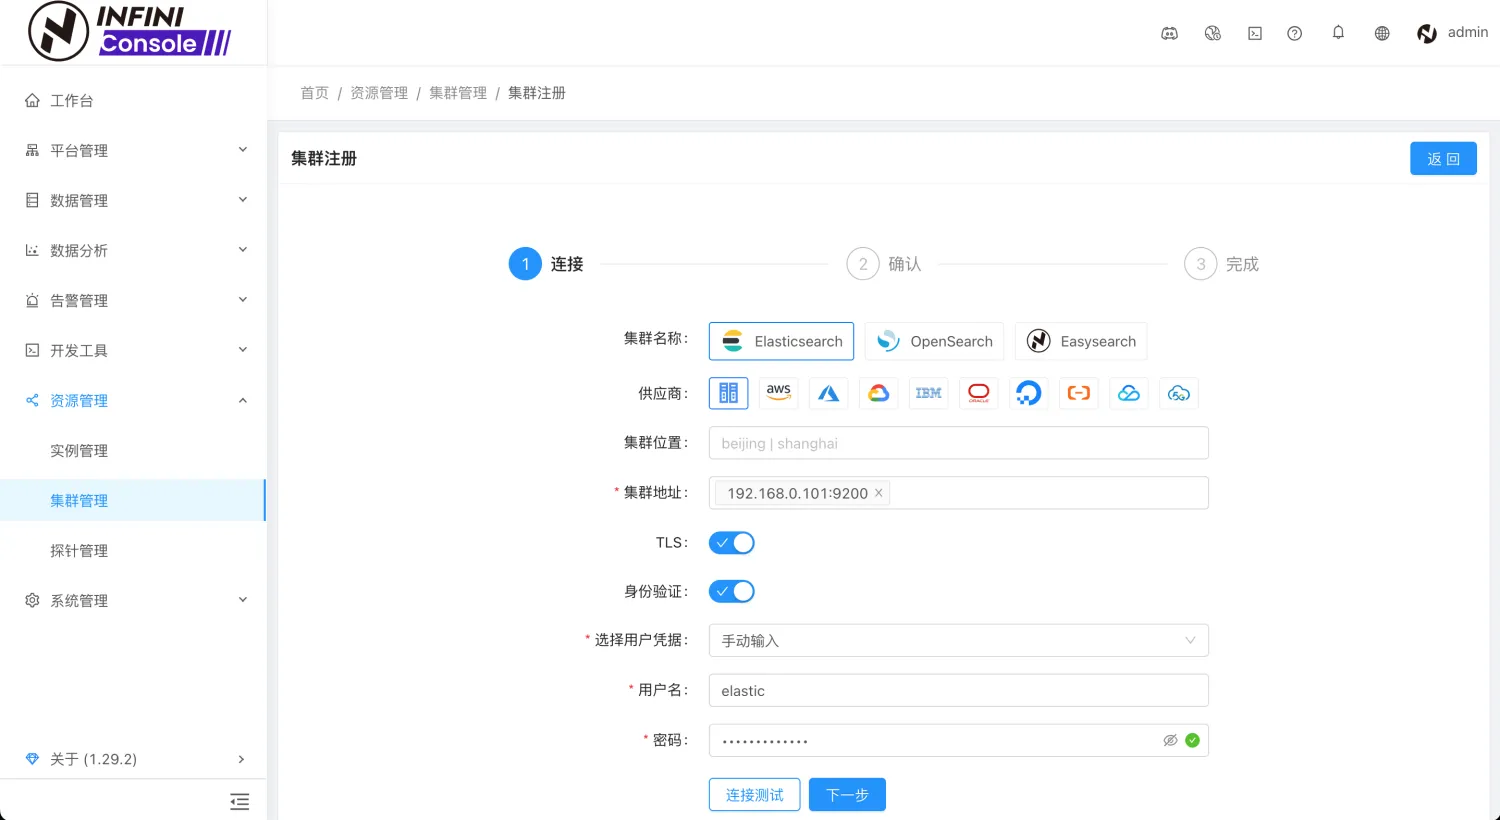1500x820 pixels.
Task: Open the notifications bell
Action: [1338, 33]
